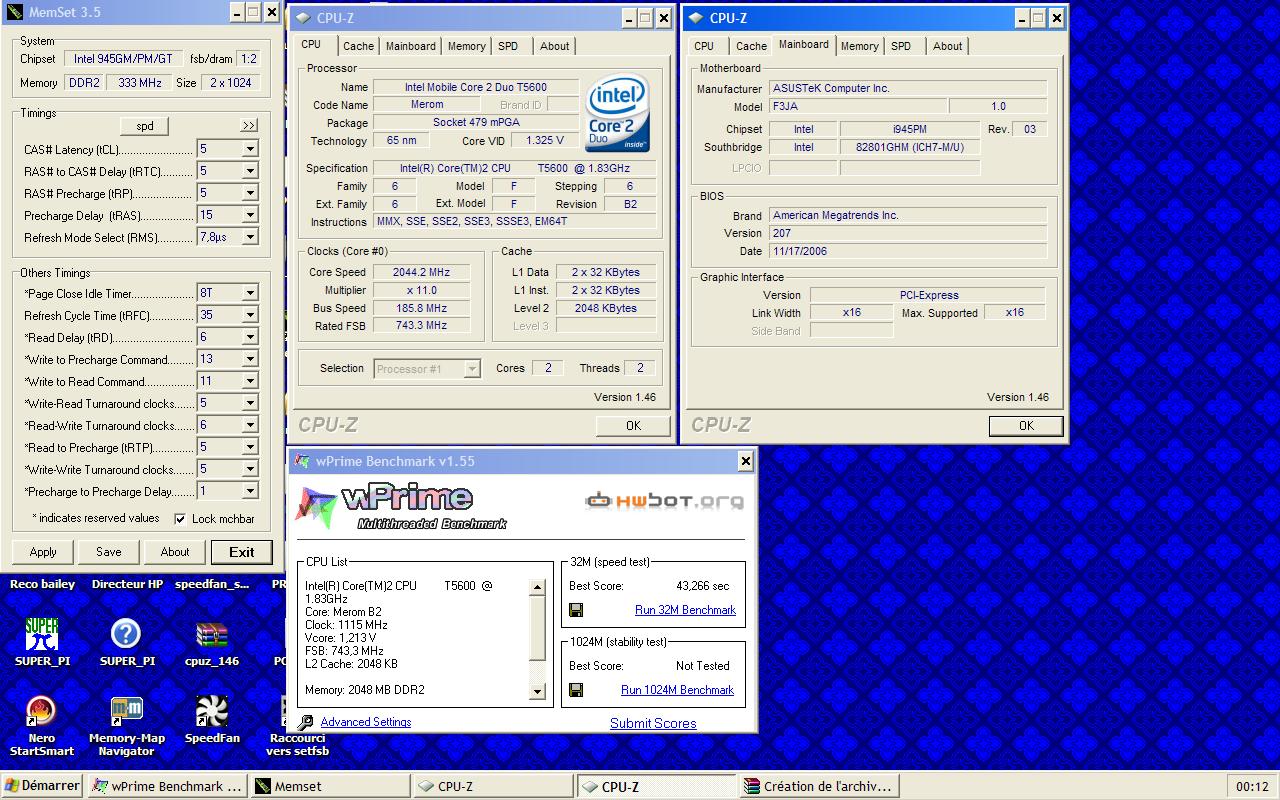This screenshot has width=1280, height=800.
Task: Click the Advanced Settings wrench icon in wPrime
Action: point(305,722)
